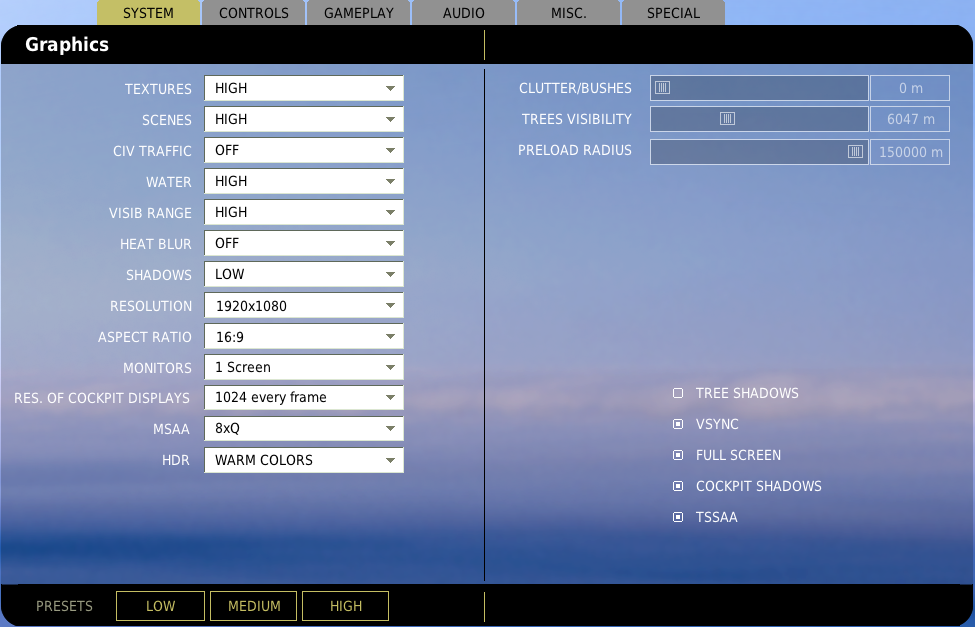This screenshot has width=975, height=627.
Task: Open the TEXTURES dropdown
Action: 304,88
